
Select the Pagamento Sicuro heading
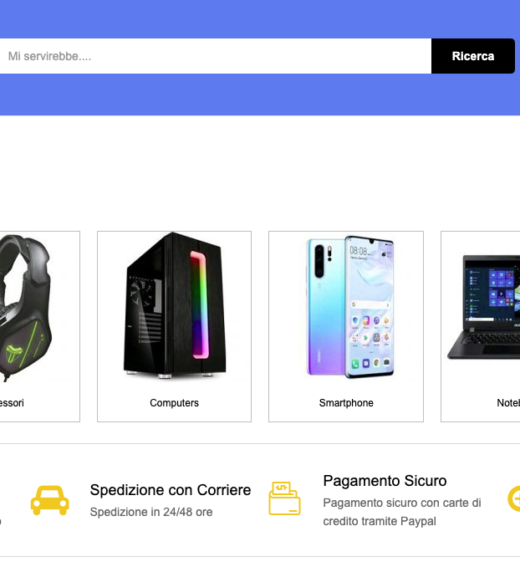tap(385, 481)
